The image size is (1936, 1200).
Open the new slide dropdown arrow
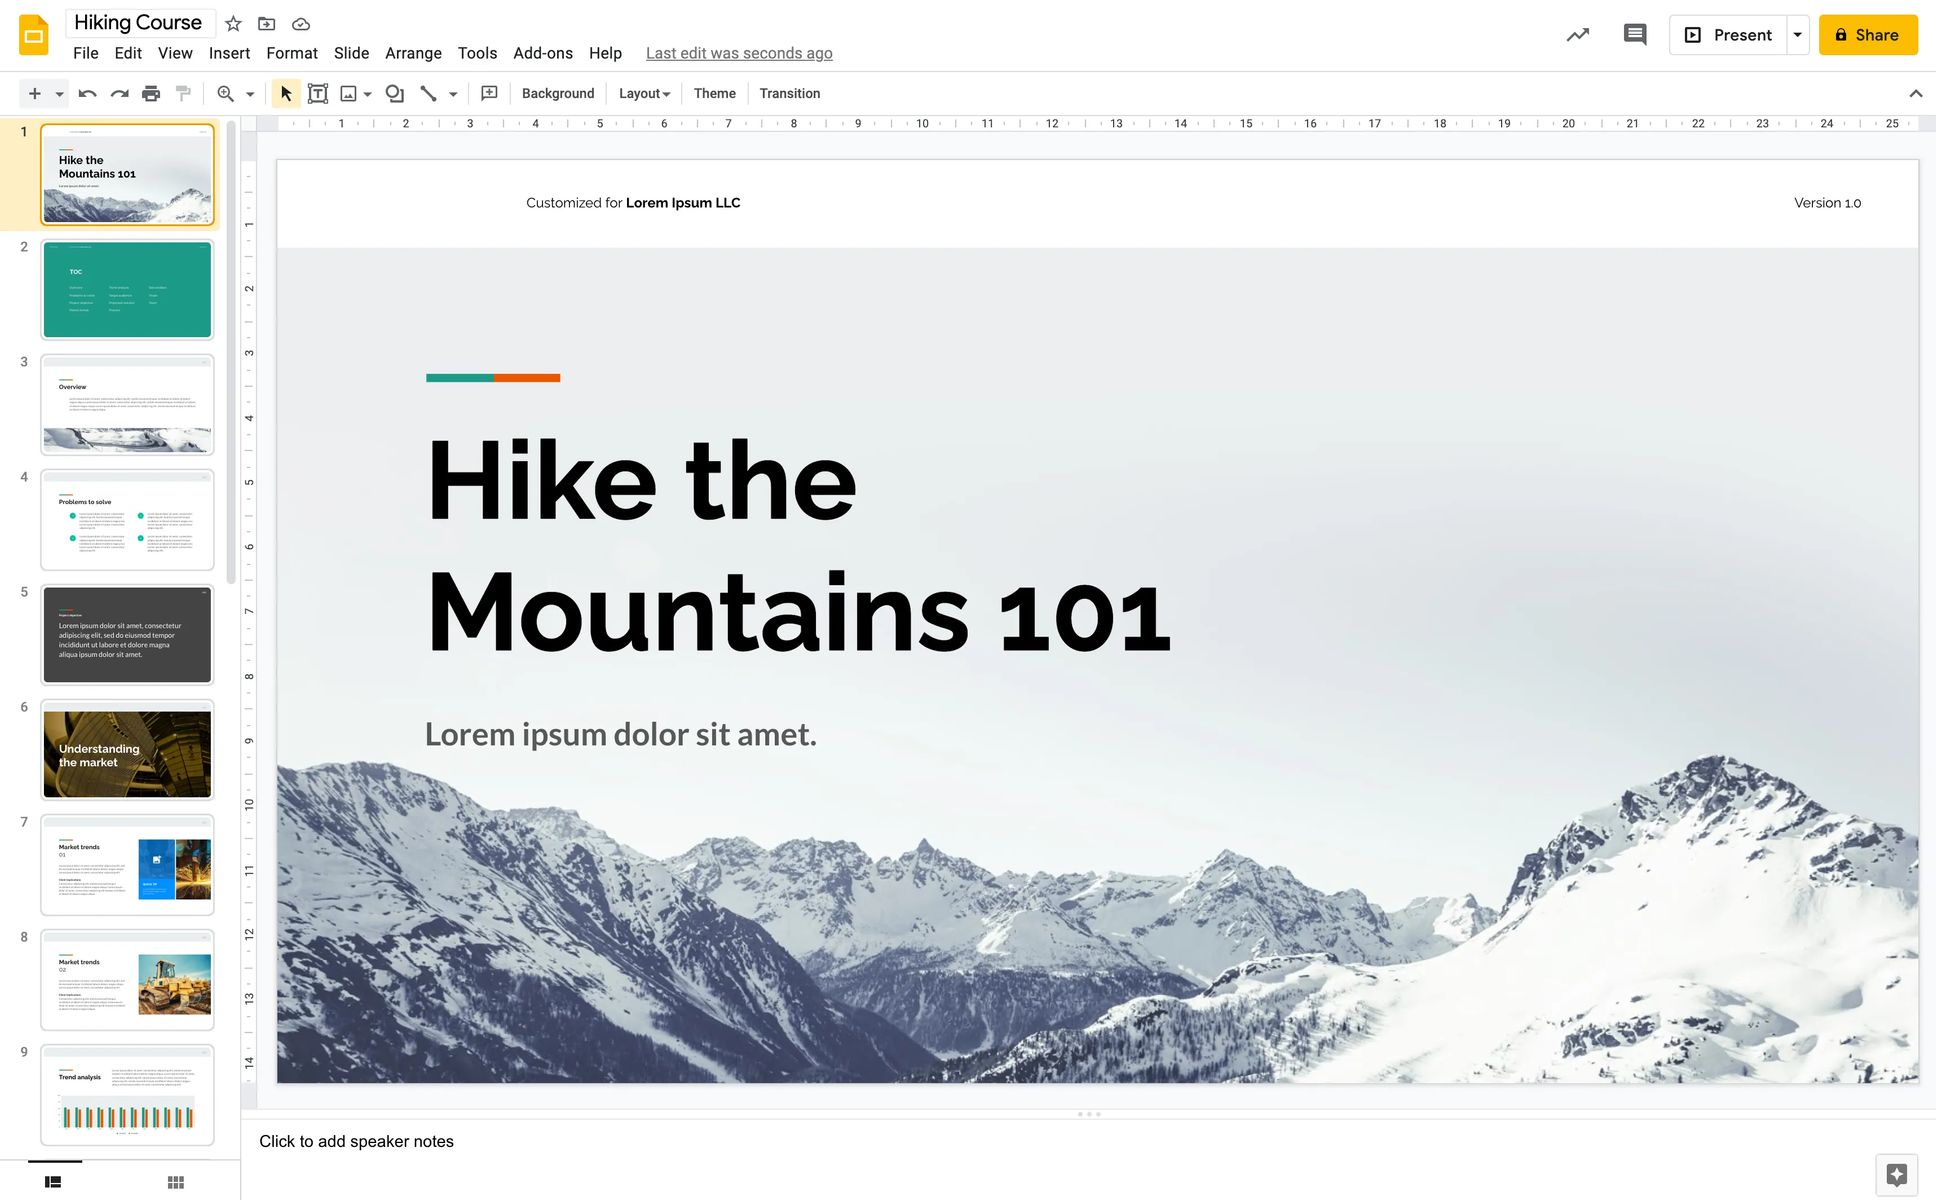(x=57, y=93)
